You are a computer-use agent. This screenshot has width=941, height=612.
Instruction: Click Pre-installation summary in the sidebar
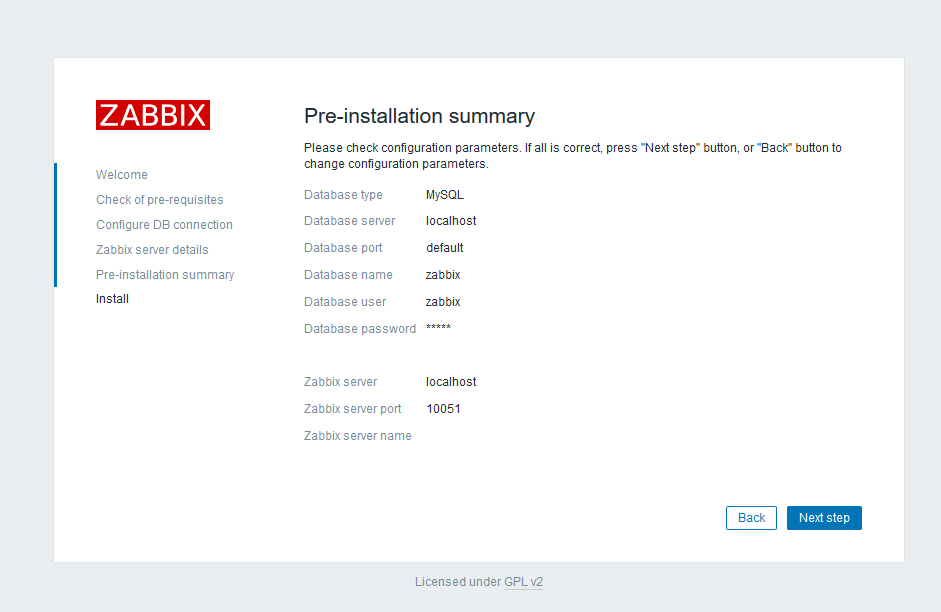click(x=165, y=275)
